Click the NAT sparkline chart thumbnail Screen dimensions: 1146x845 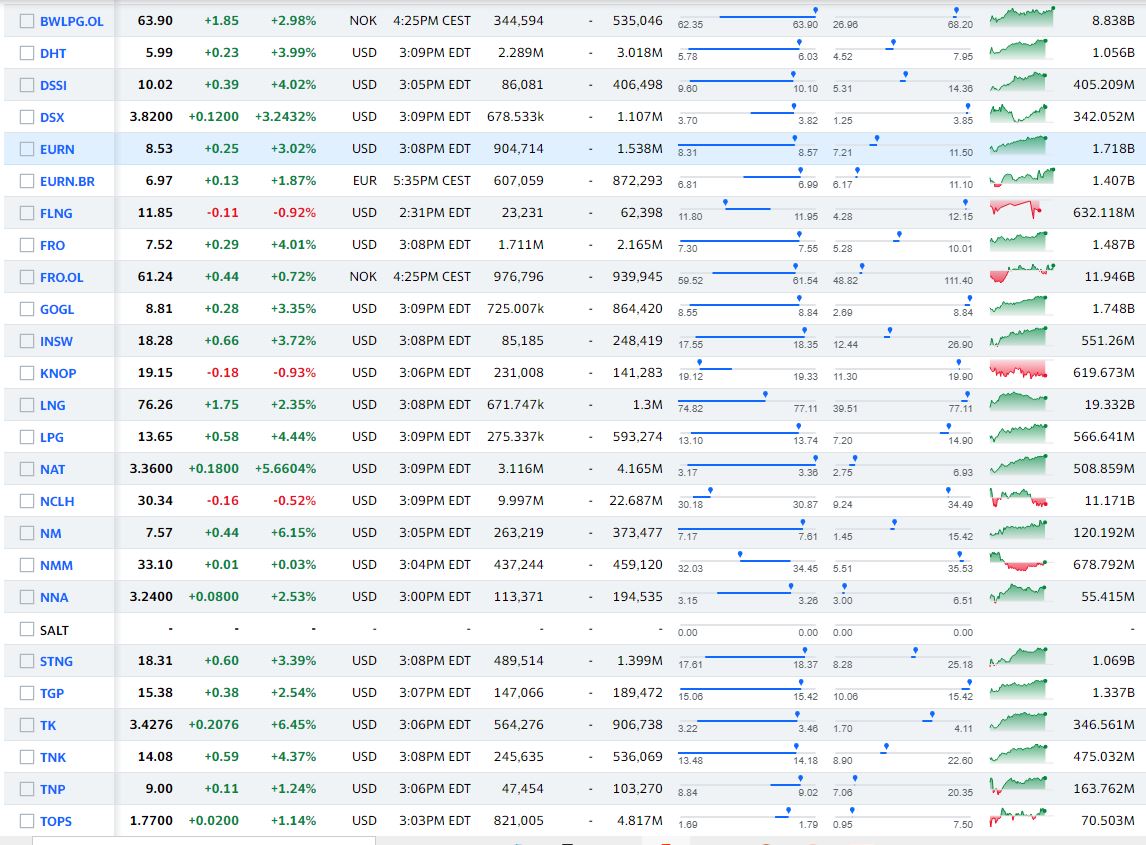click(1018, 466)
